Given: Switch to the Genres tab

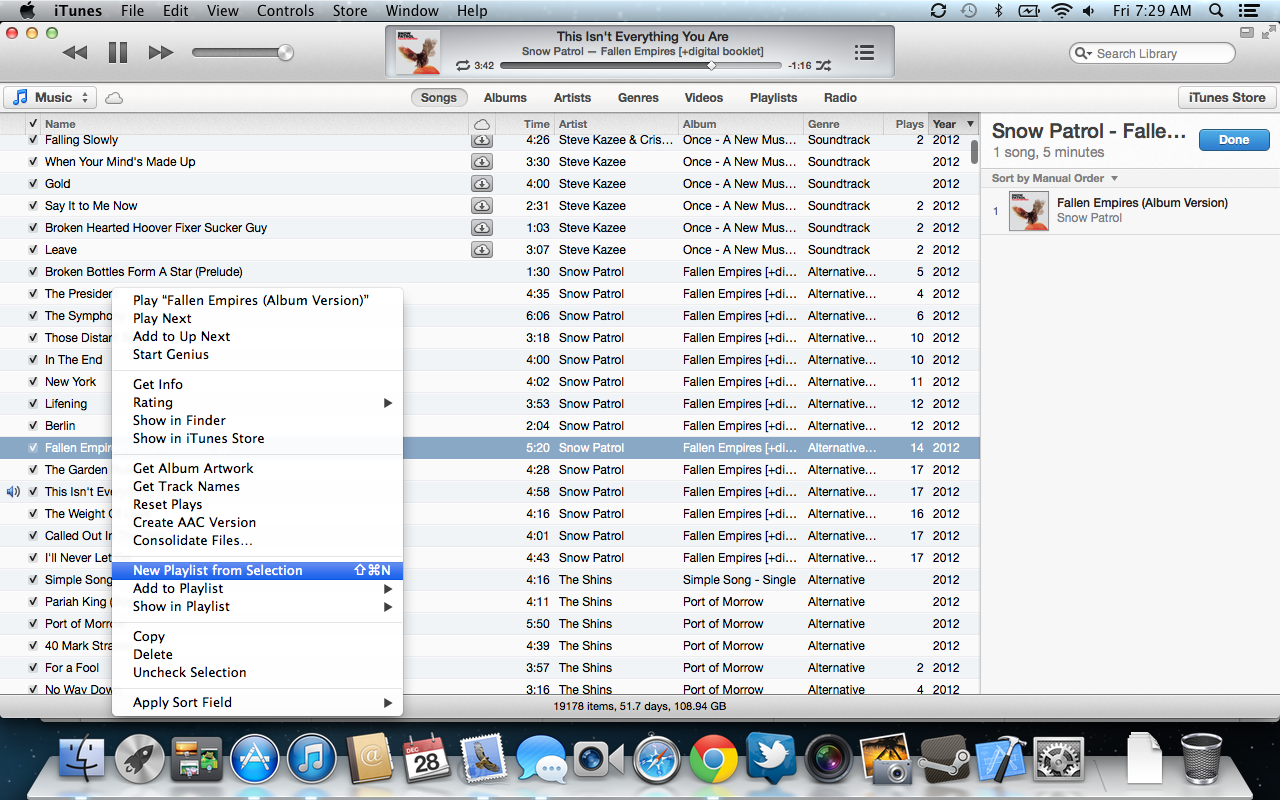Looking at the screenshot, I should pyautogui.click(x=638, y=98).
